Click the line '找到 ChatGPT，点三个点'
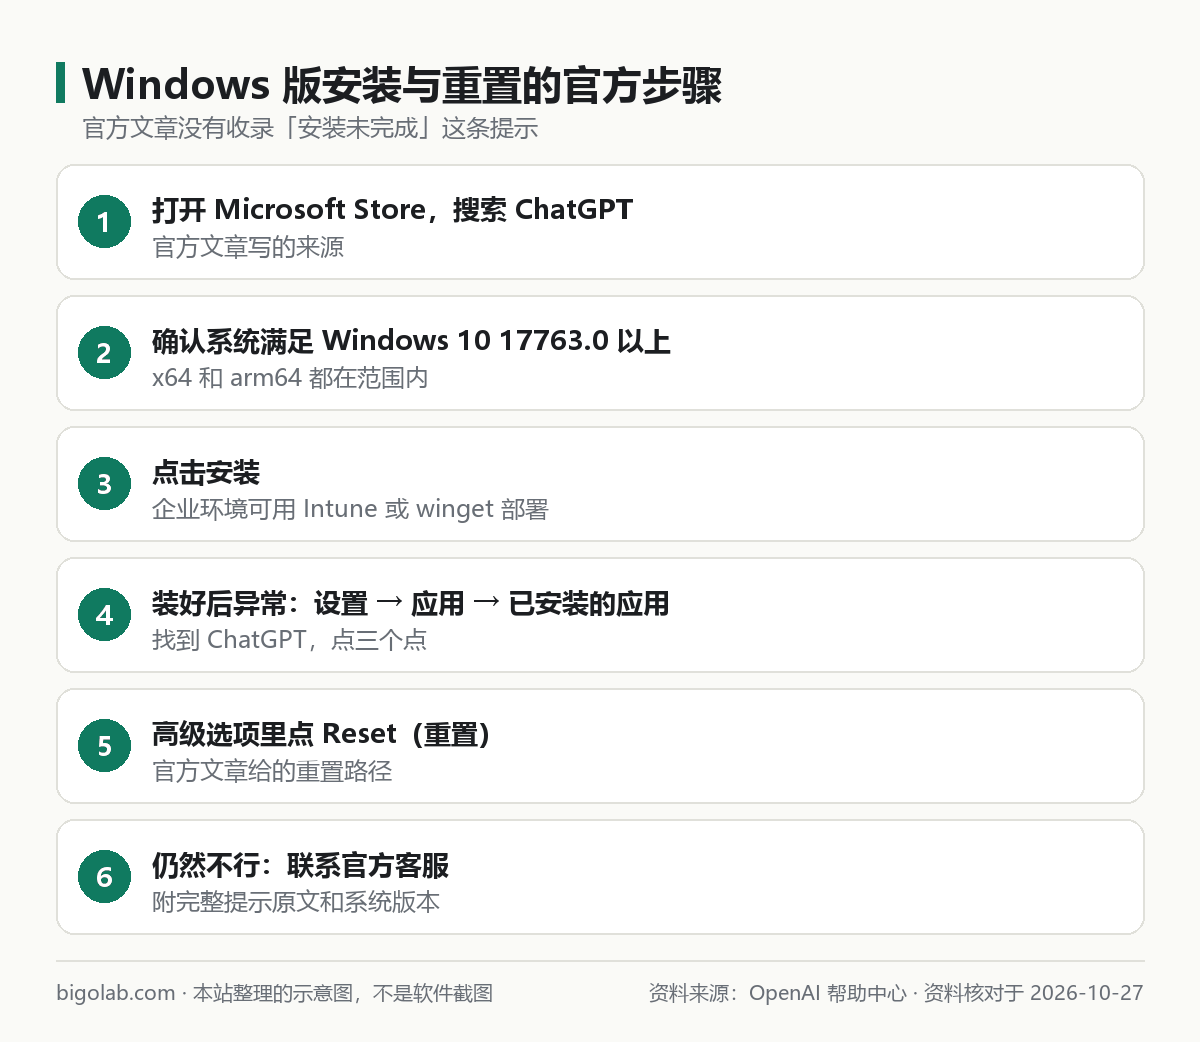1200x1042 pixels. [x=289, y=640]
